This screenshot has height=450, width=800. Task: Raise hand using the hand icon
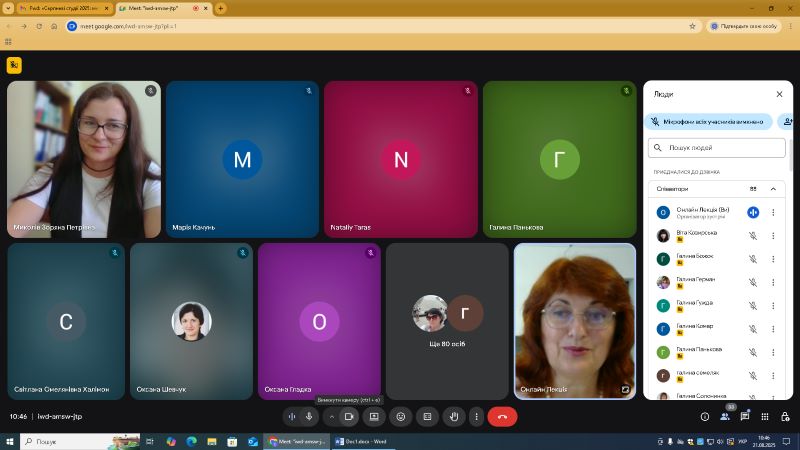(454, 416)
